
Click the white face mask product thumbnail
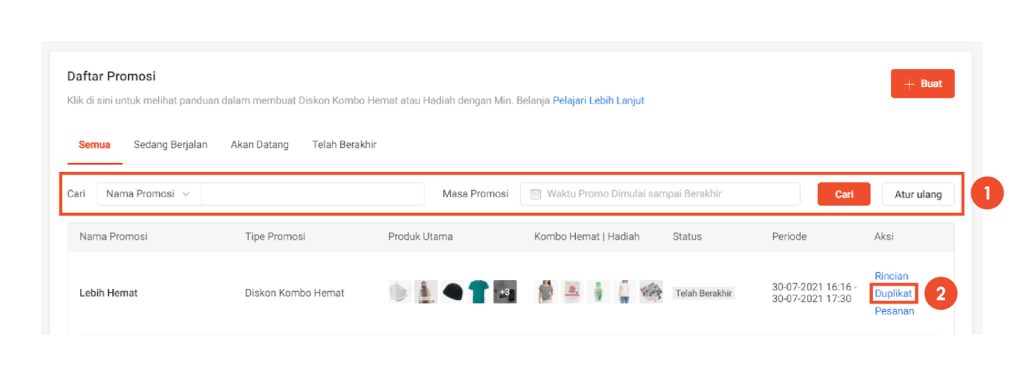click(x=400, y=292)
